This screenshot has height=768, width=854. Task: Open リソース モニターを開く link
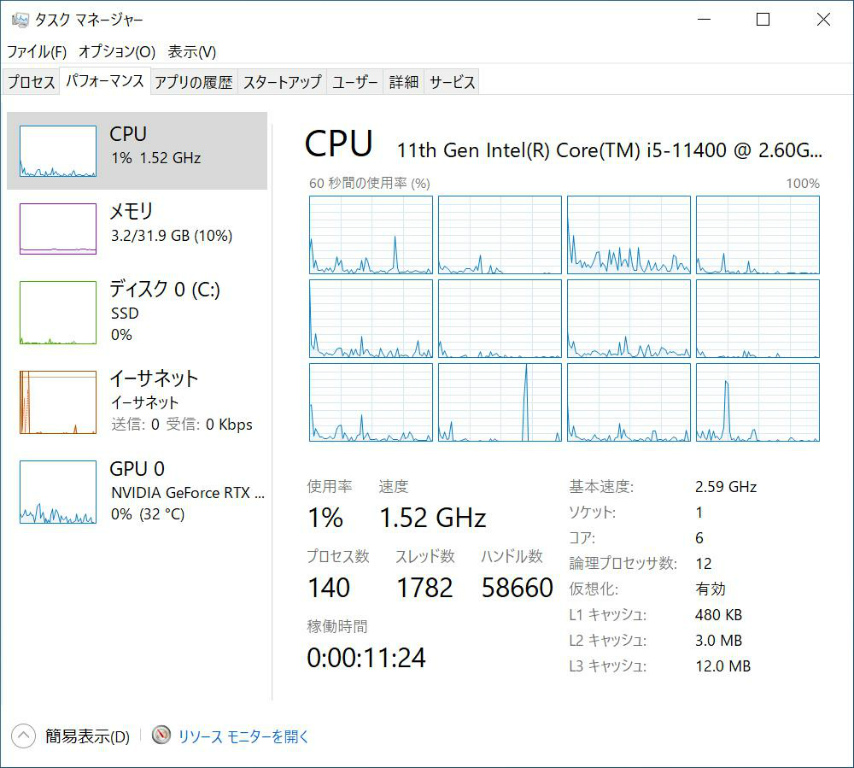244,736
